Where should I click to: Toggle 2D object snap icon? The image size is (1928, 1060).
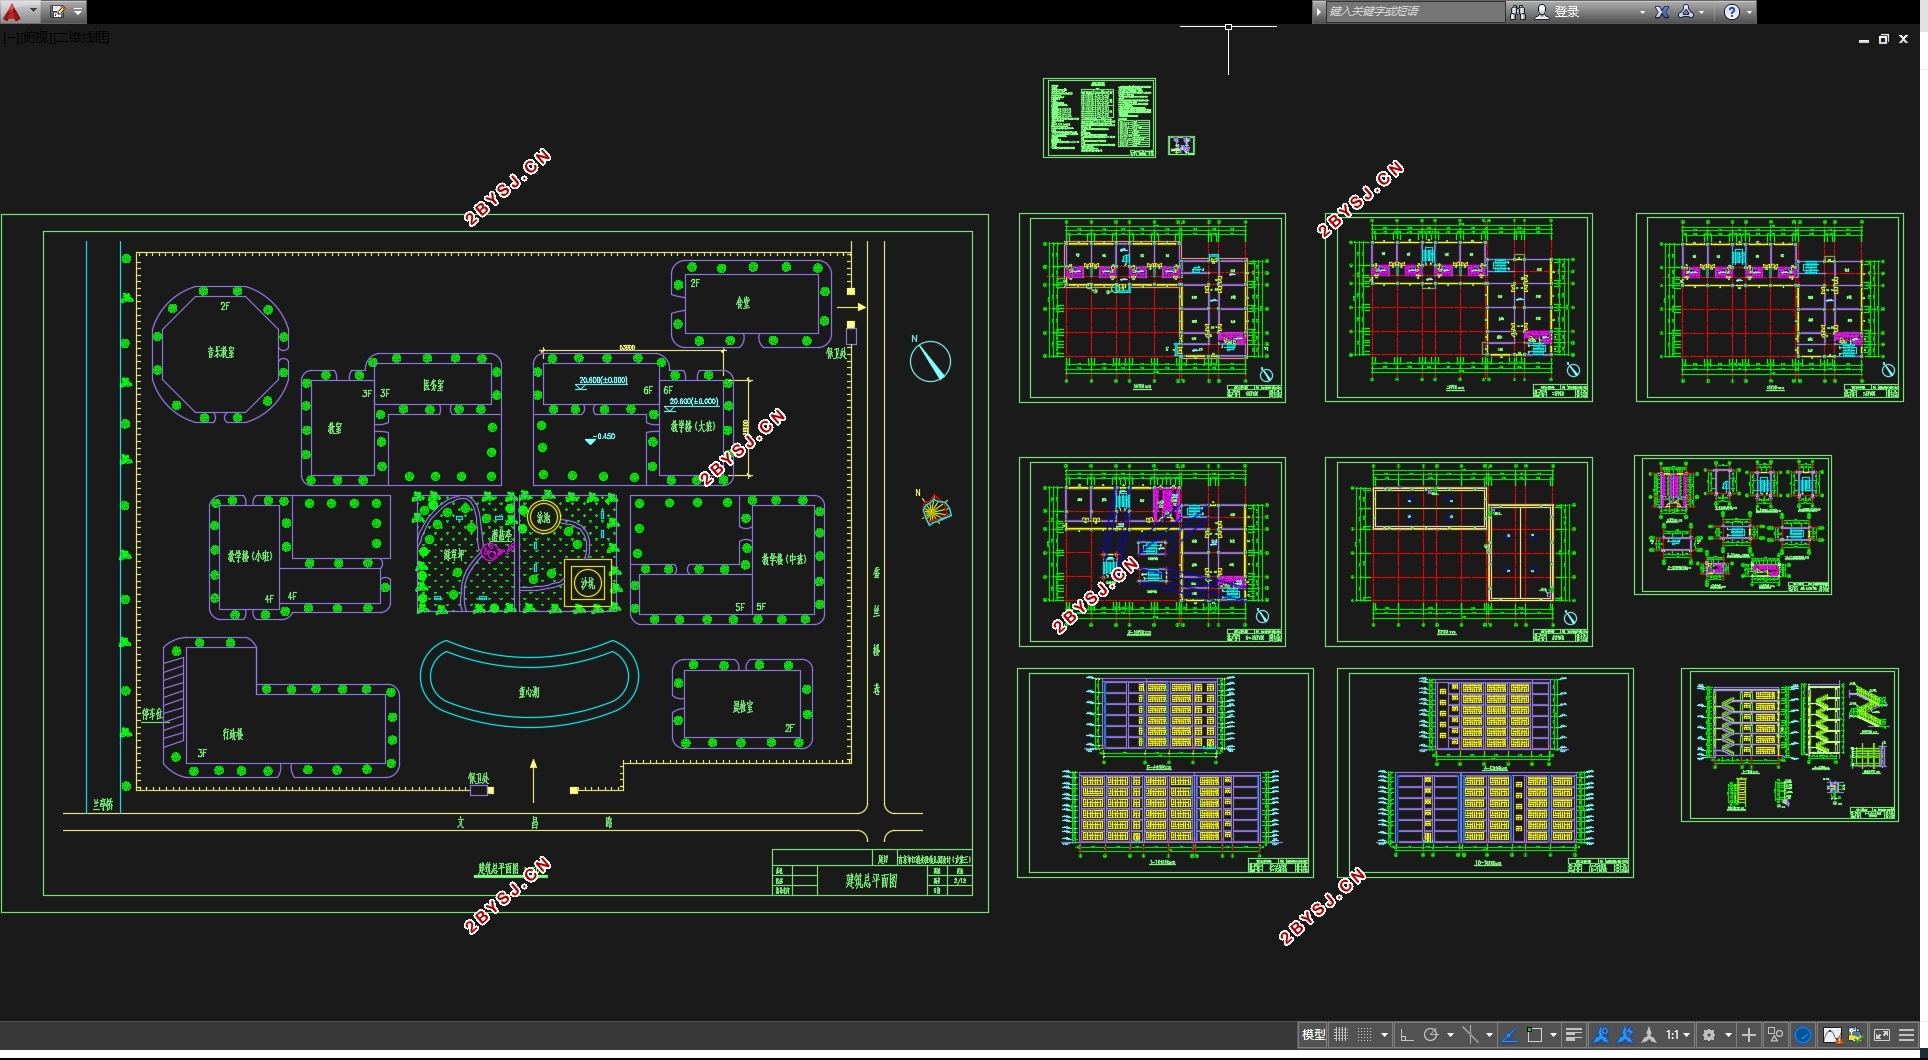click(x=1535, y=1035)
